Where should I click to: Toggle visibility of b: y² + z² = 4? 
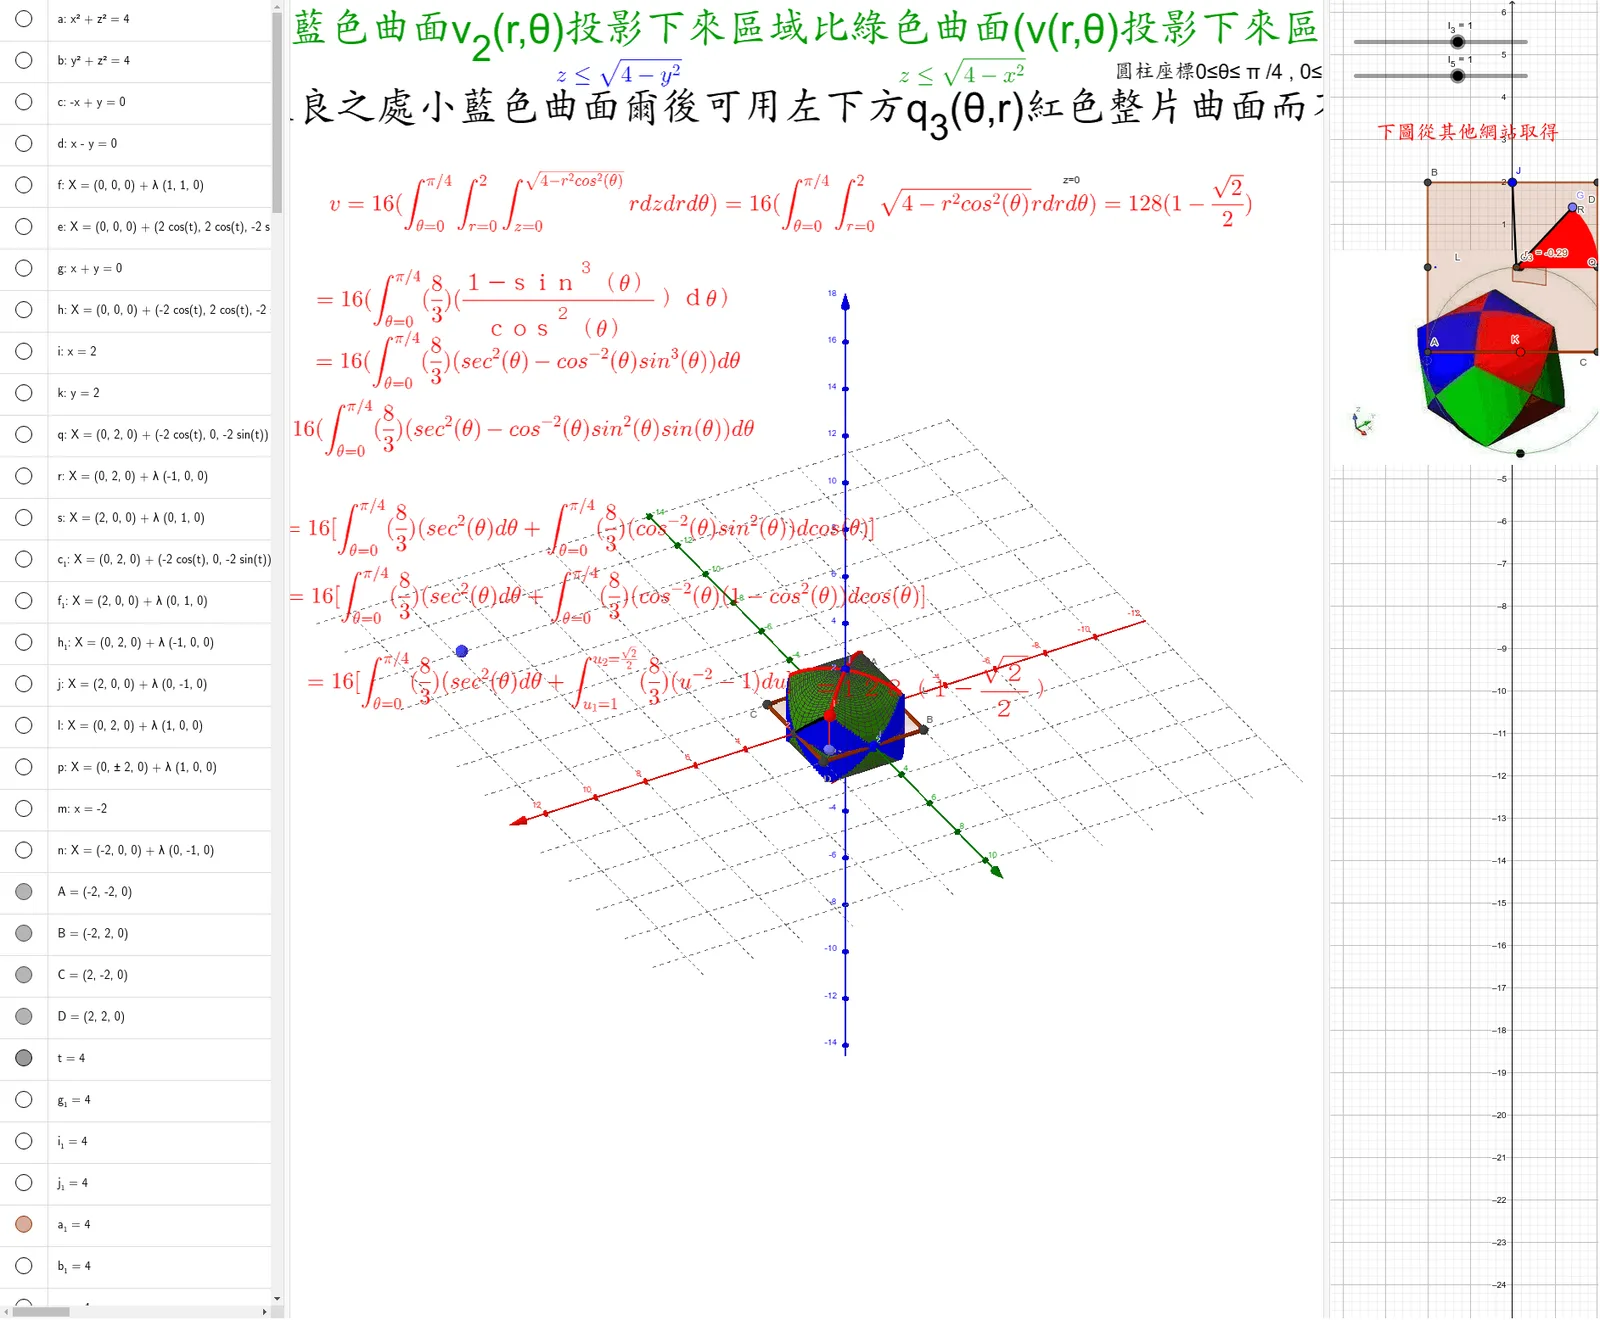24,60
